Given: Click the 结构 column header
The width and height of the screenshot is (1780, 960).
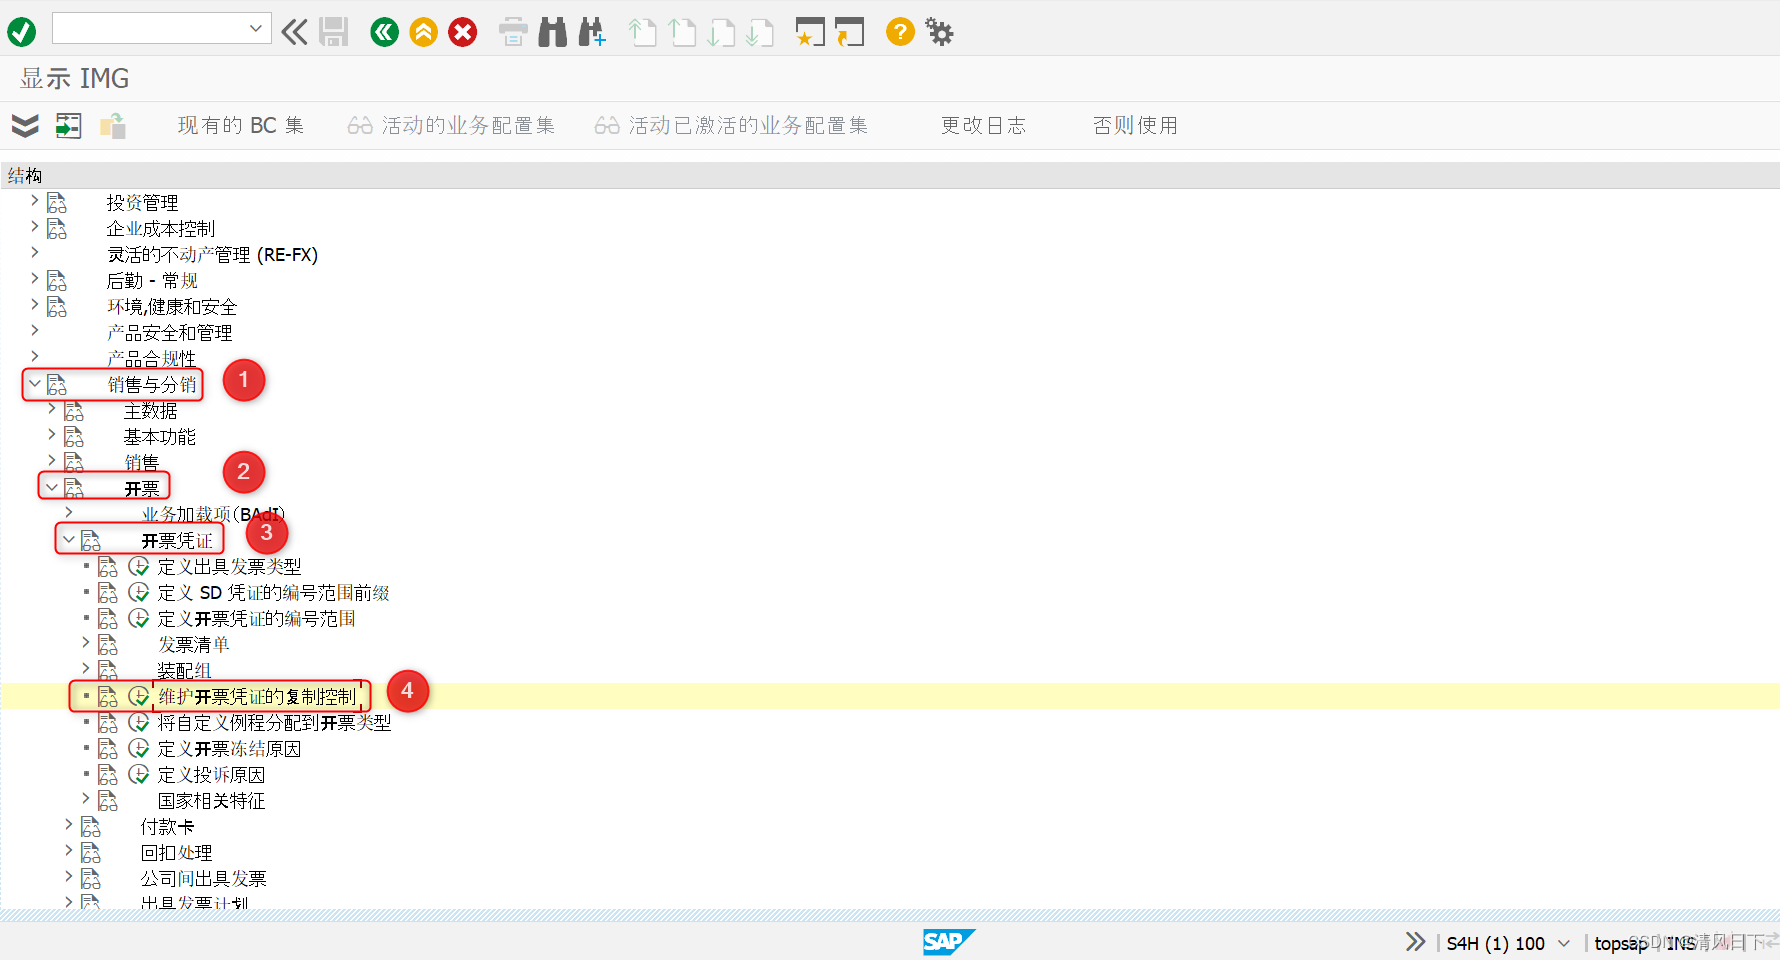Looking at the screenshot, I should 25,176.
